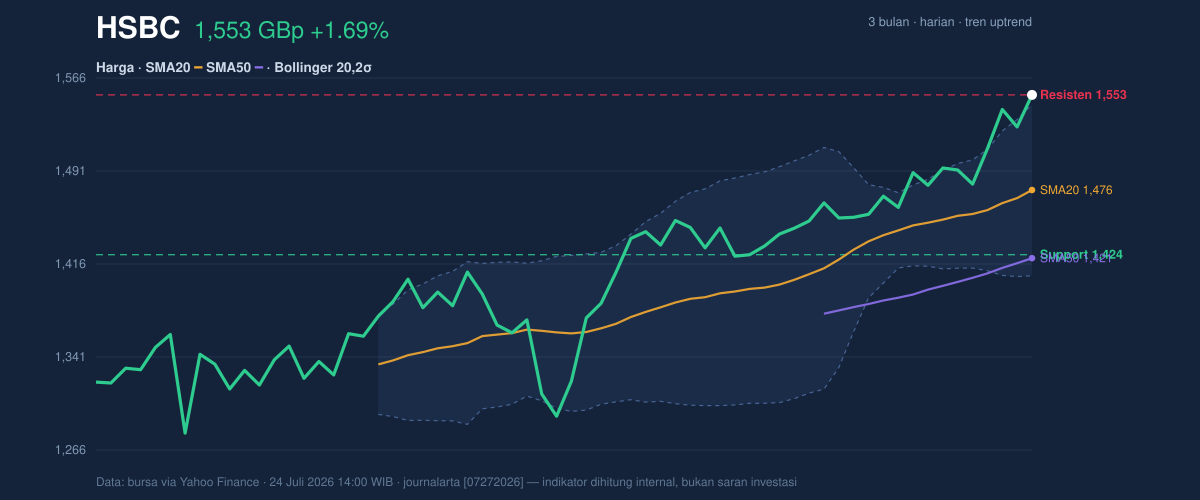Click the Yahoo Finance data source footer
This screenshot has width=1200, height=500.
[446, 482]
